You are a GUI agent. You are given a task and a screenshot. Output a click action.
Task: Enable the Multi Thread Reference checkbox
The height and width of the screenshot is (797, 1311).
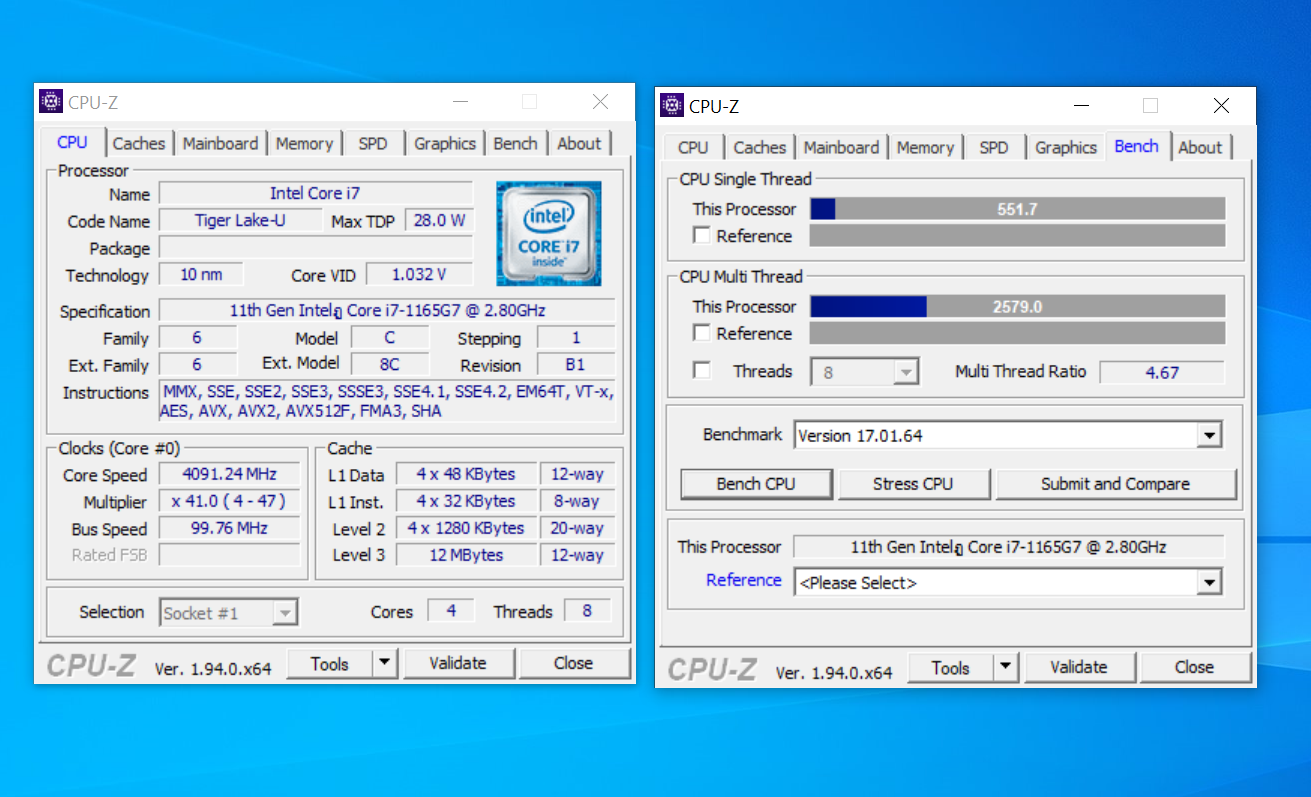coord(702,333)
